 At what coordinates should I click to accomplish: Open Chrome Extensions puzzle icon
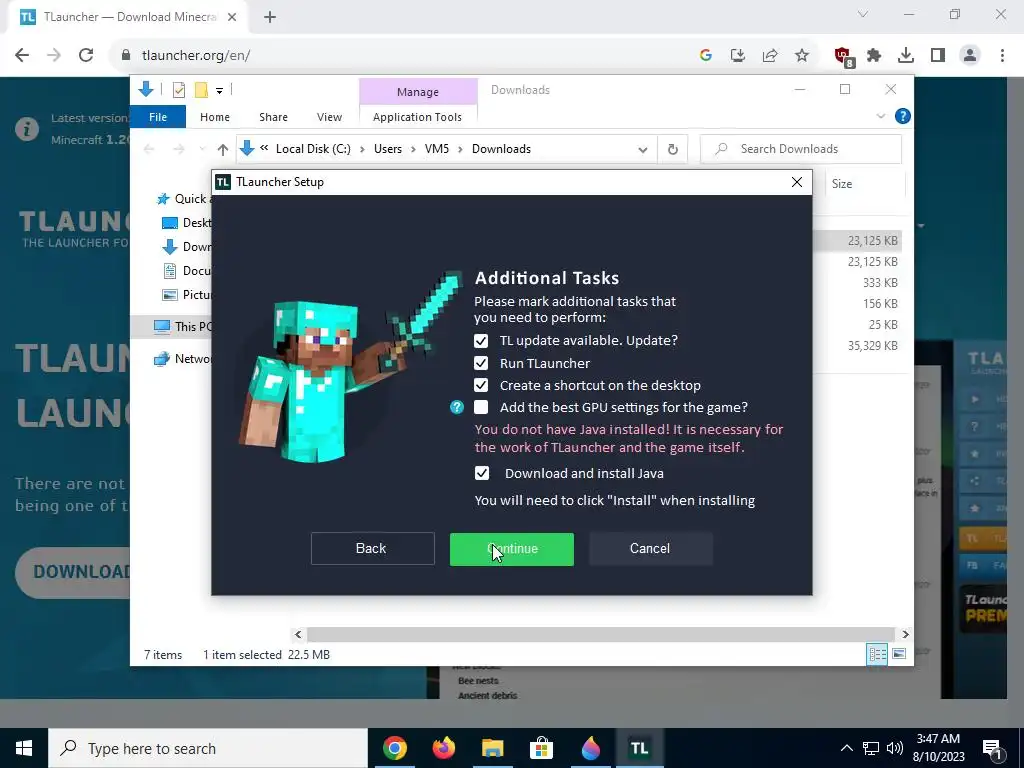tap(874, 56)
